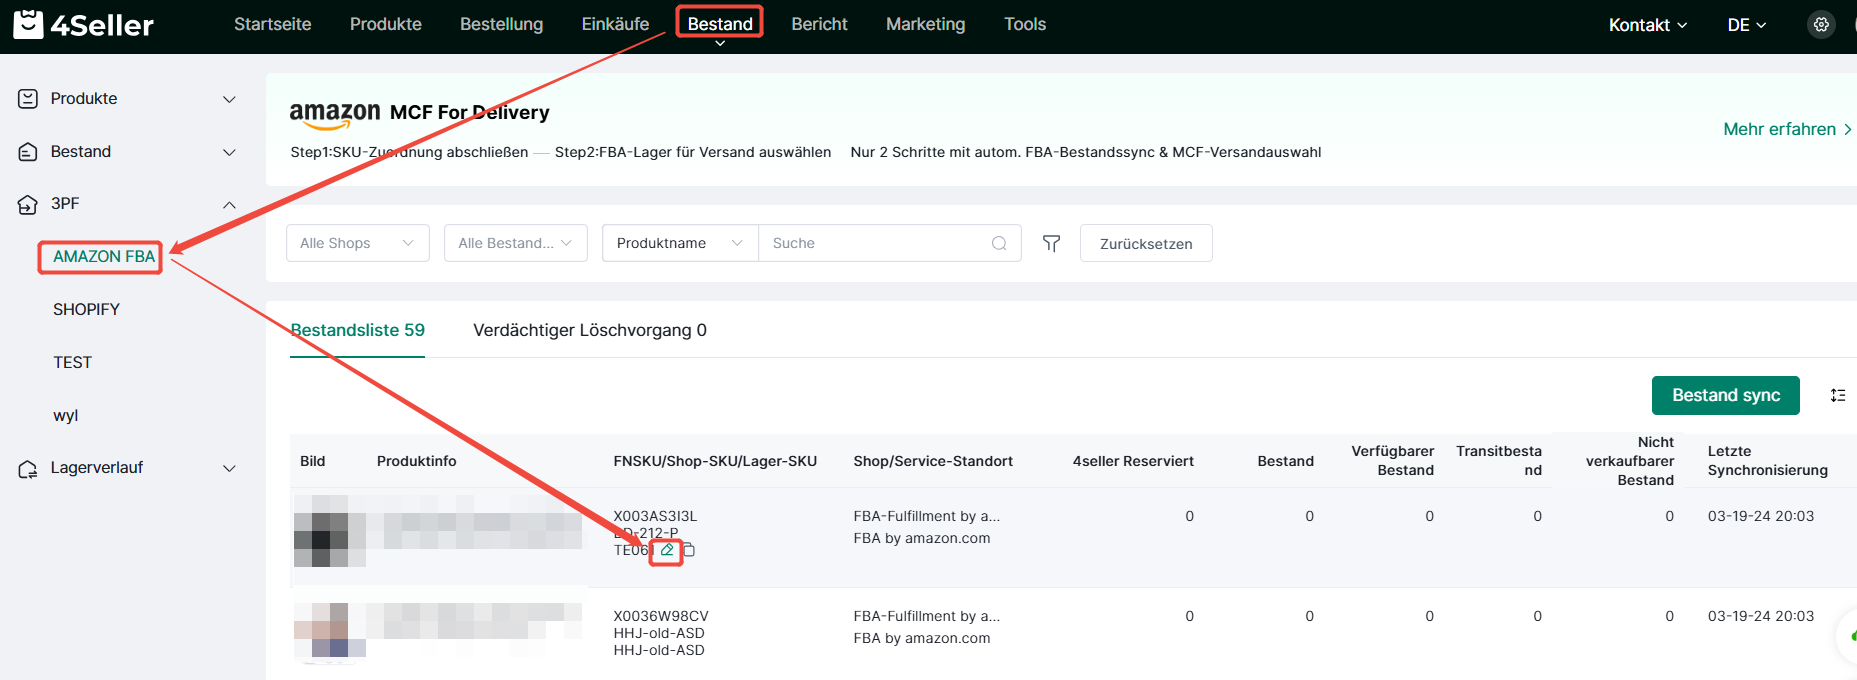Image resolution: width=1857 pixels, height=680 pixels.
Task: Open the Bestellung menu
Action: 501,24
